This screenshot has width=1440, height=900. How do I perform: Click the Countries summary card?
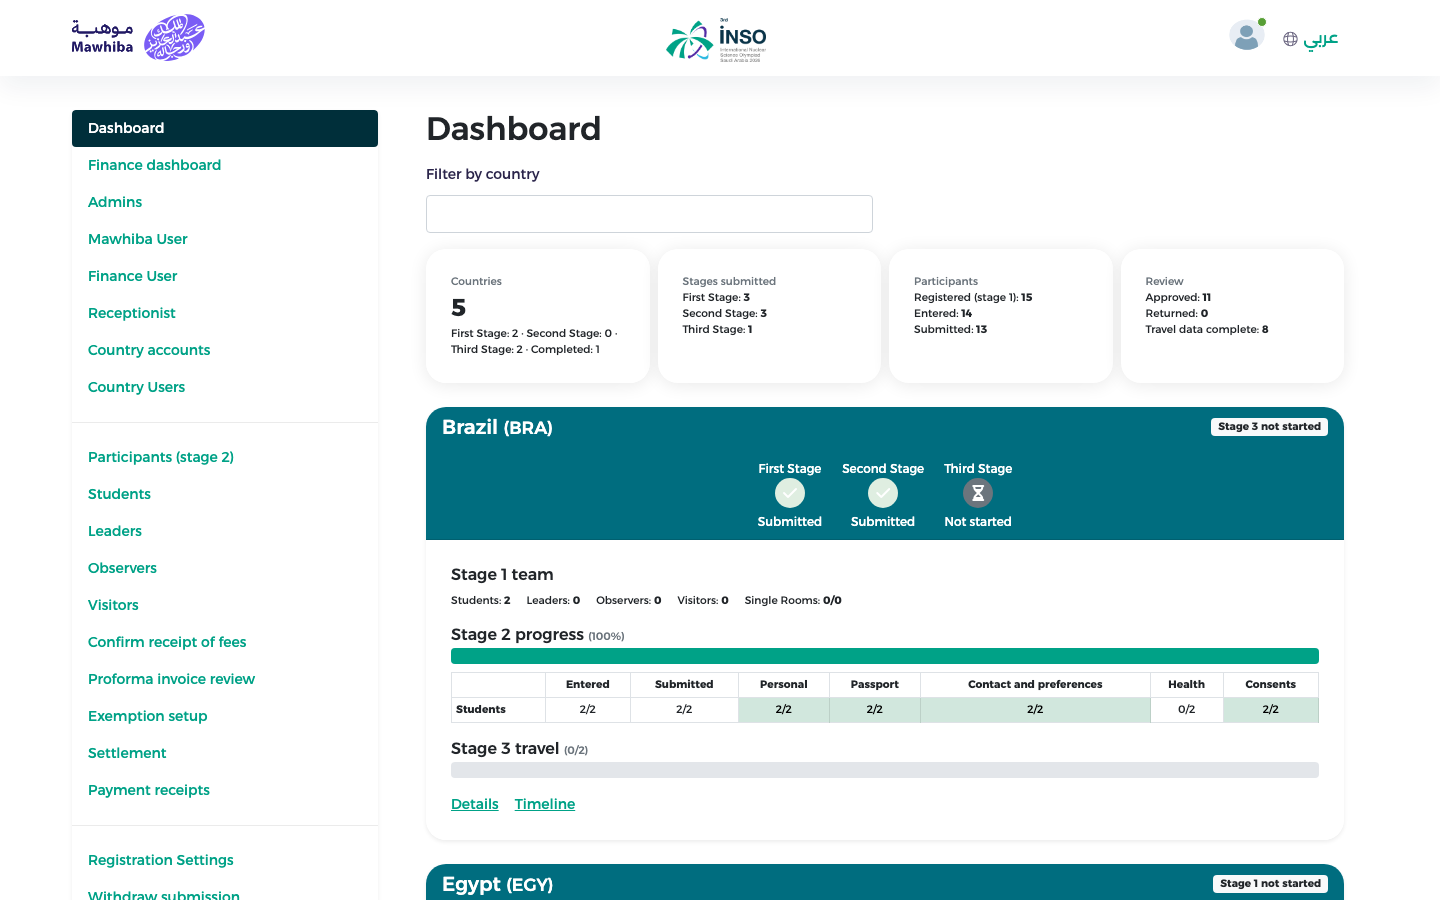pyautogui.click(x=538, y=316)
